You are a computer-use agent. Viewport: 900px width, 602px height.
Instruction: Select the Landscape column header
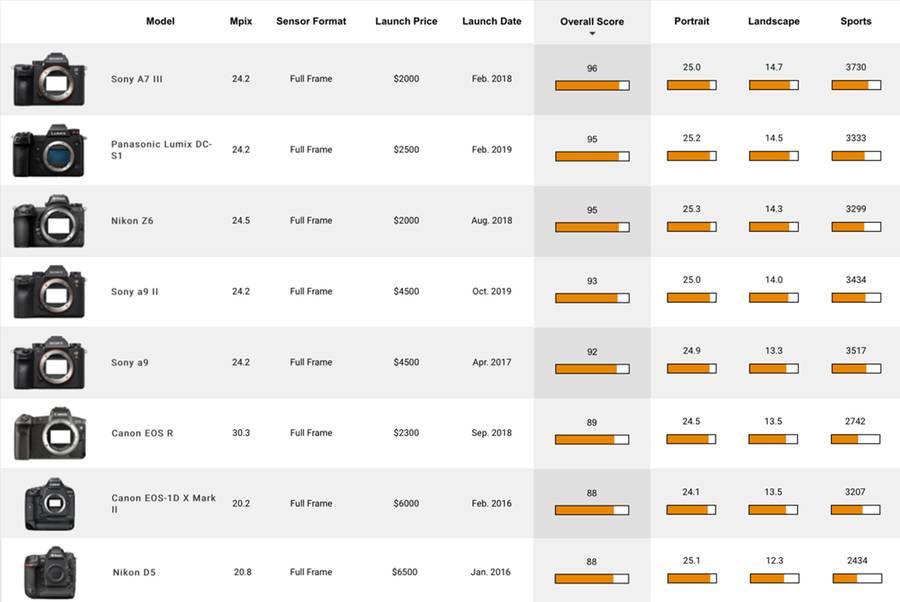pos(773,21)
